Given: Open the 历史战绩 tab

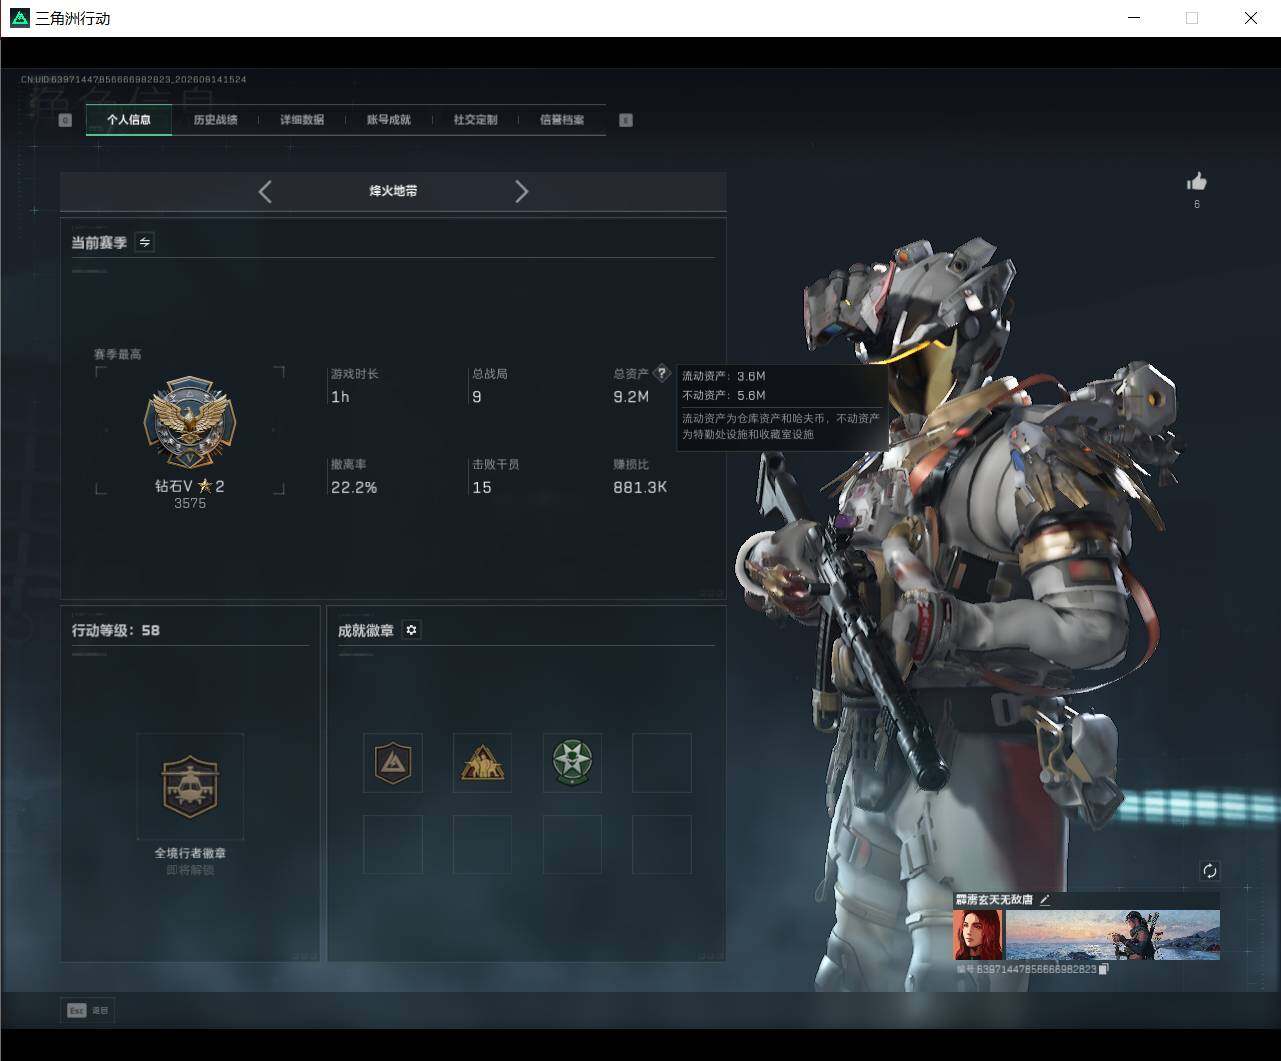Looking at the screenshot, I should (x=215, y=120).
